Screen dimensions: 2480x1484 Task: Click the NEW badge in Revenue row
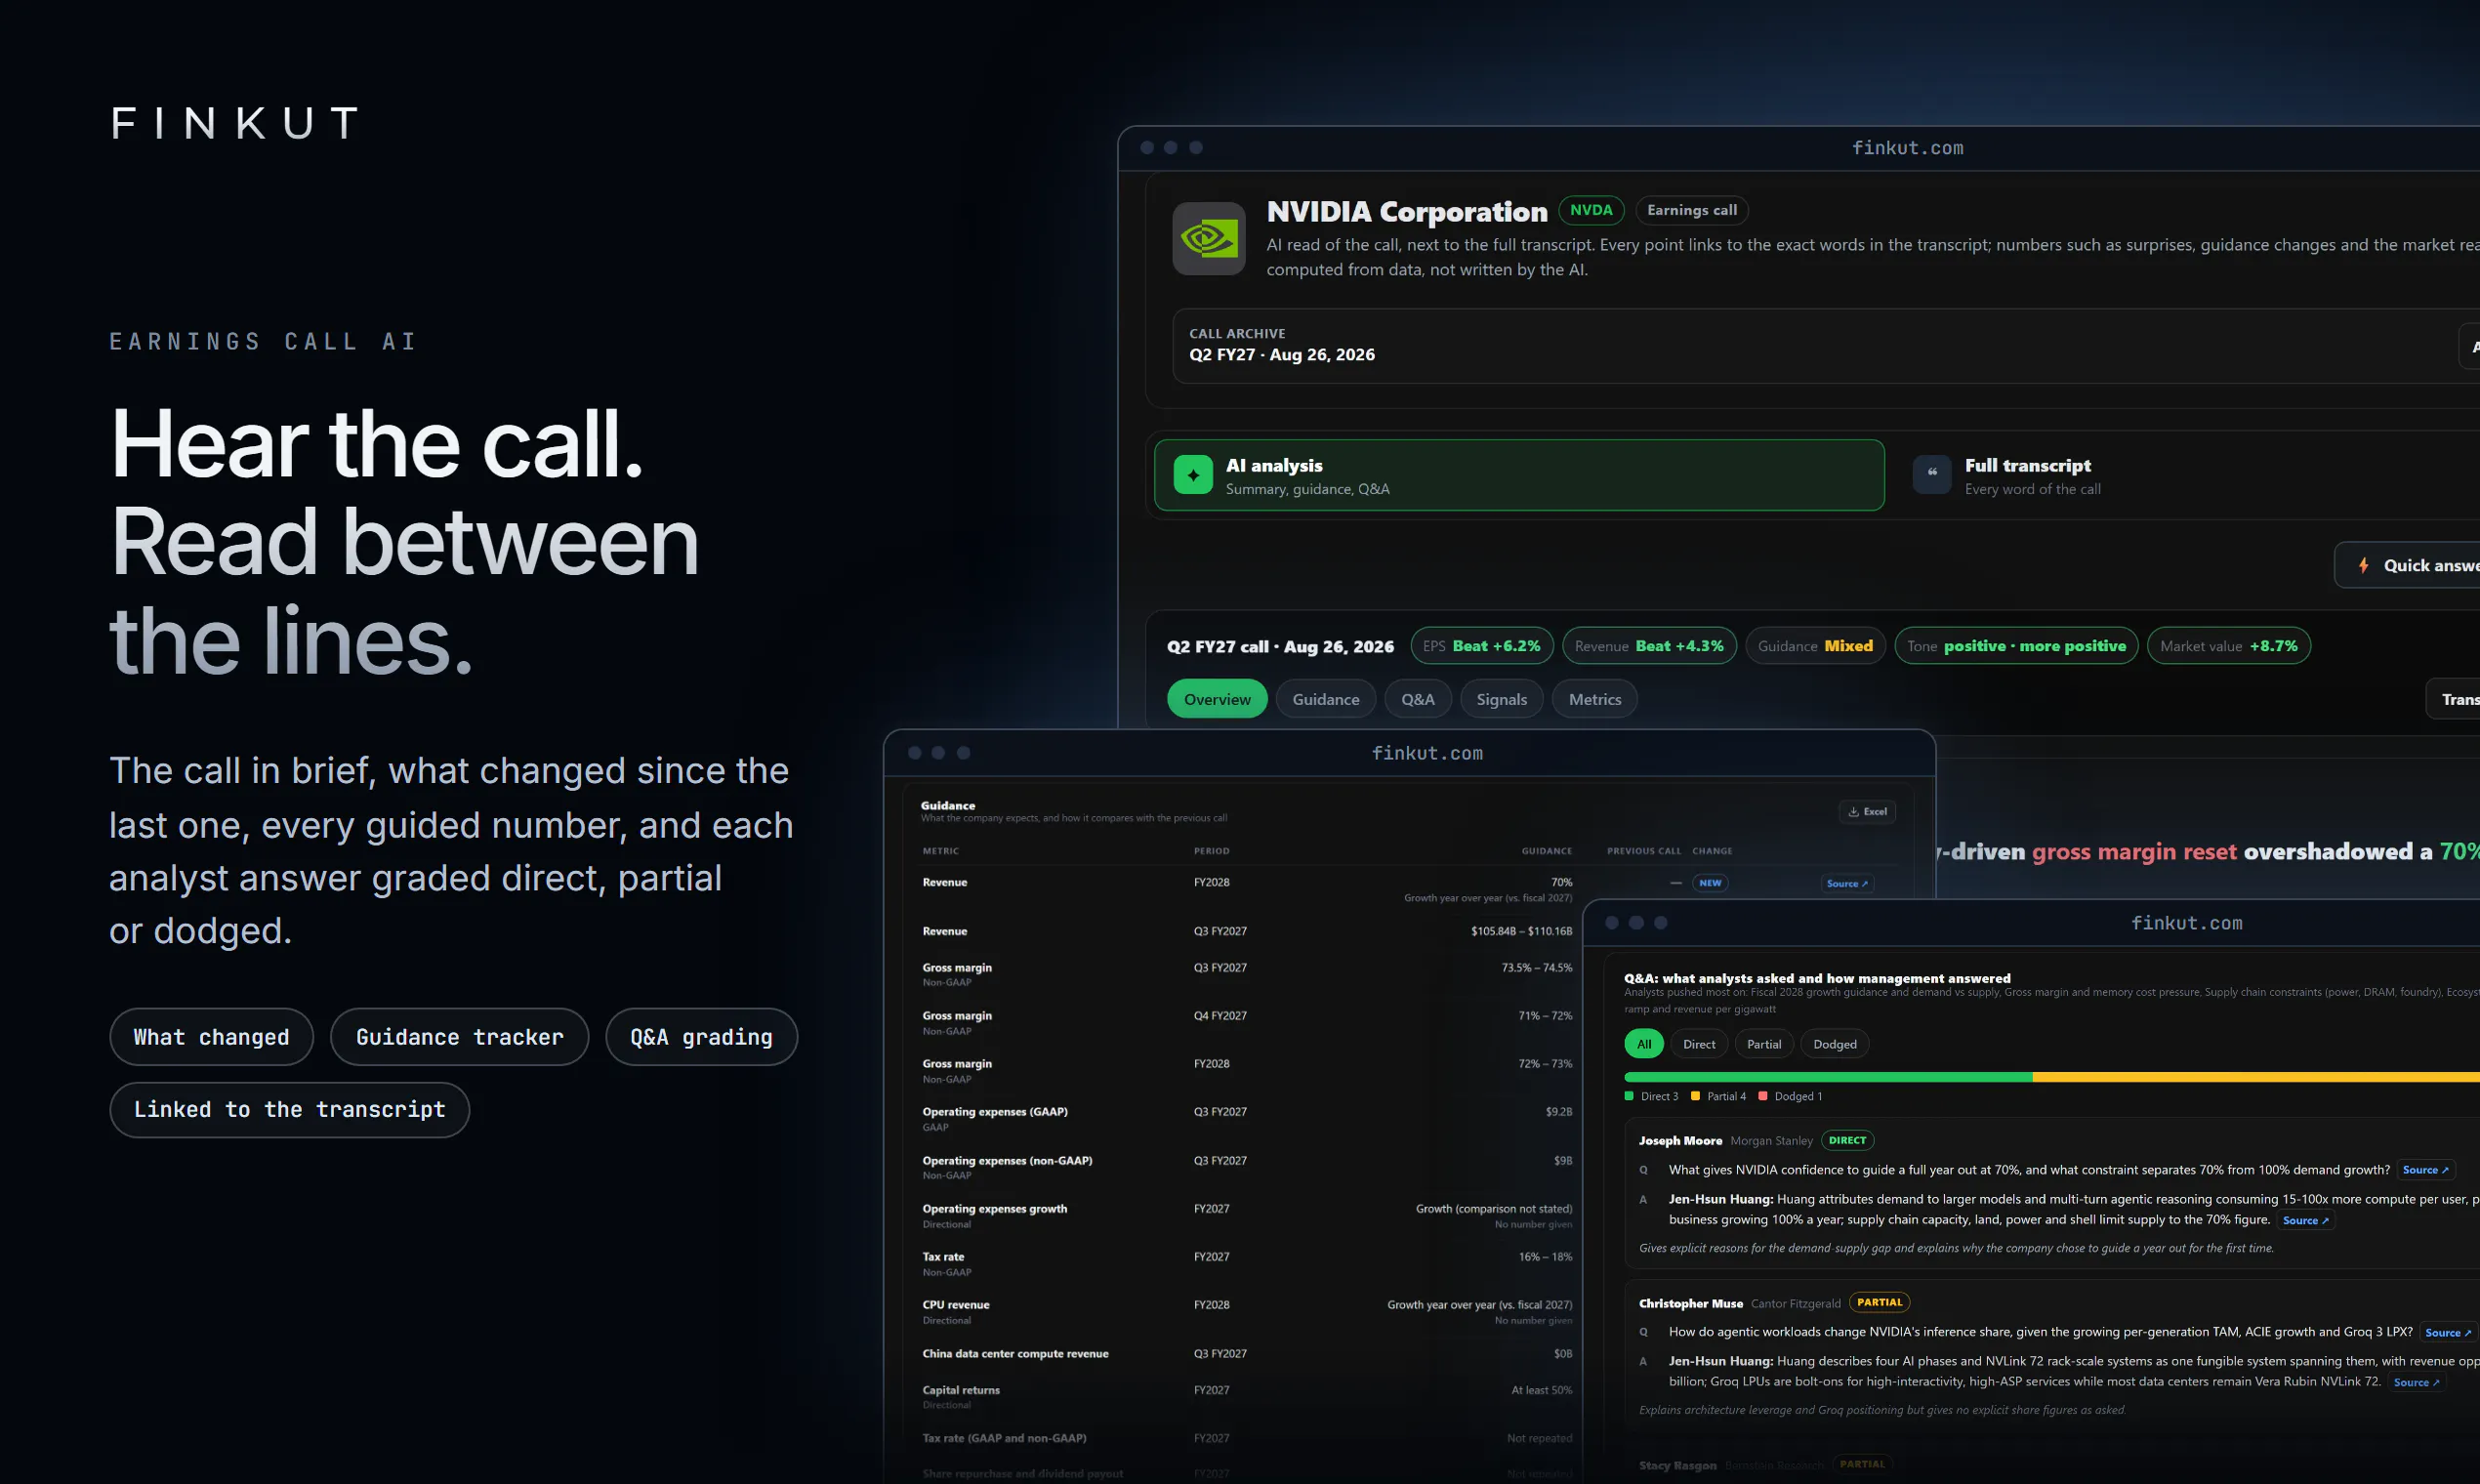pyautogui.click(x=1710, y=883)
